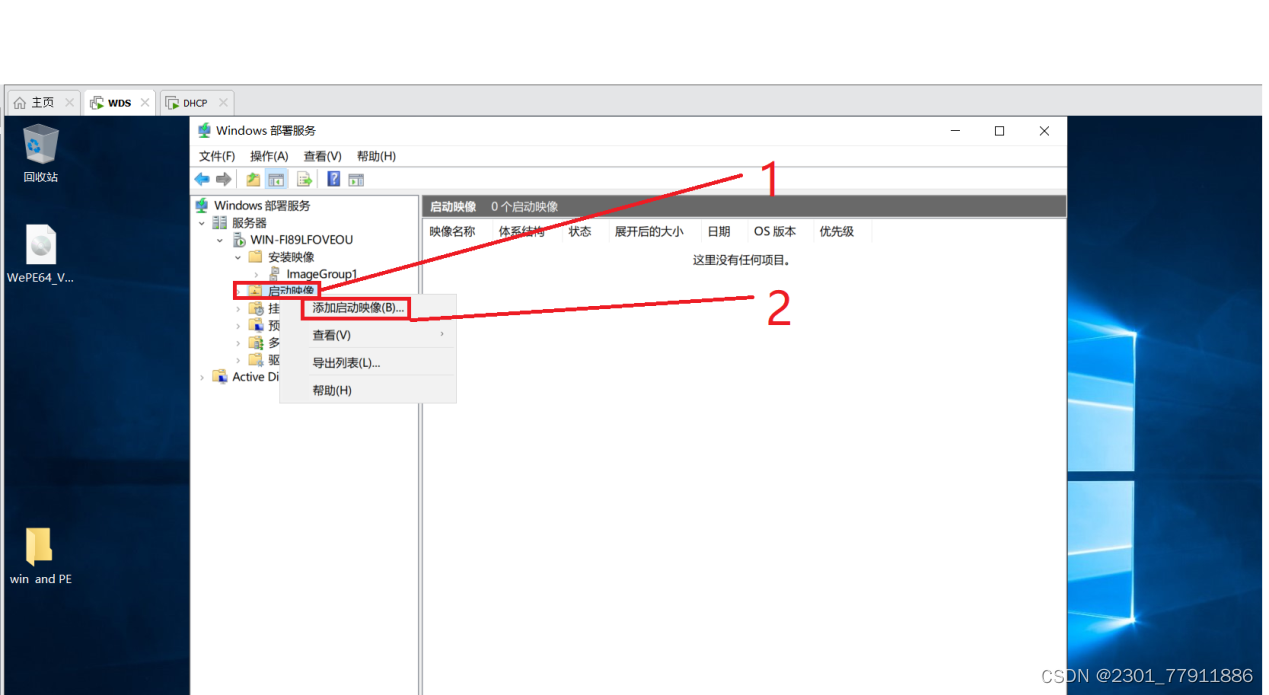Collapse the WIN-FI89LFOVEOU server node

tap(220, 240)
